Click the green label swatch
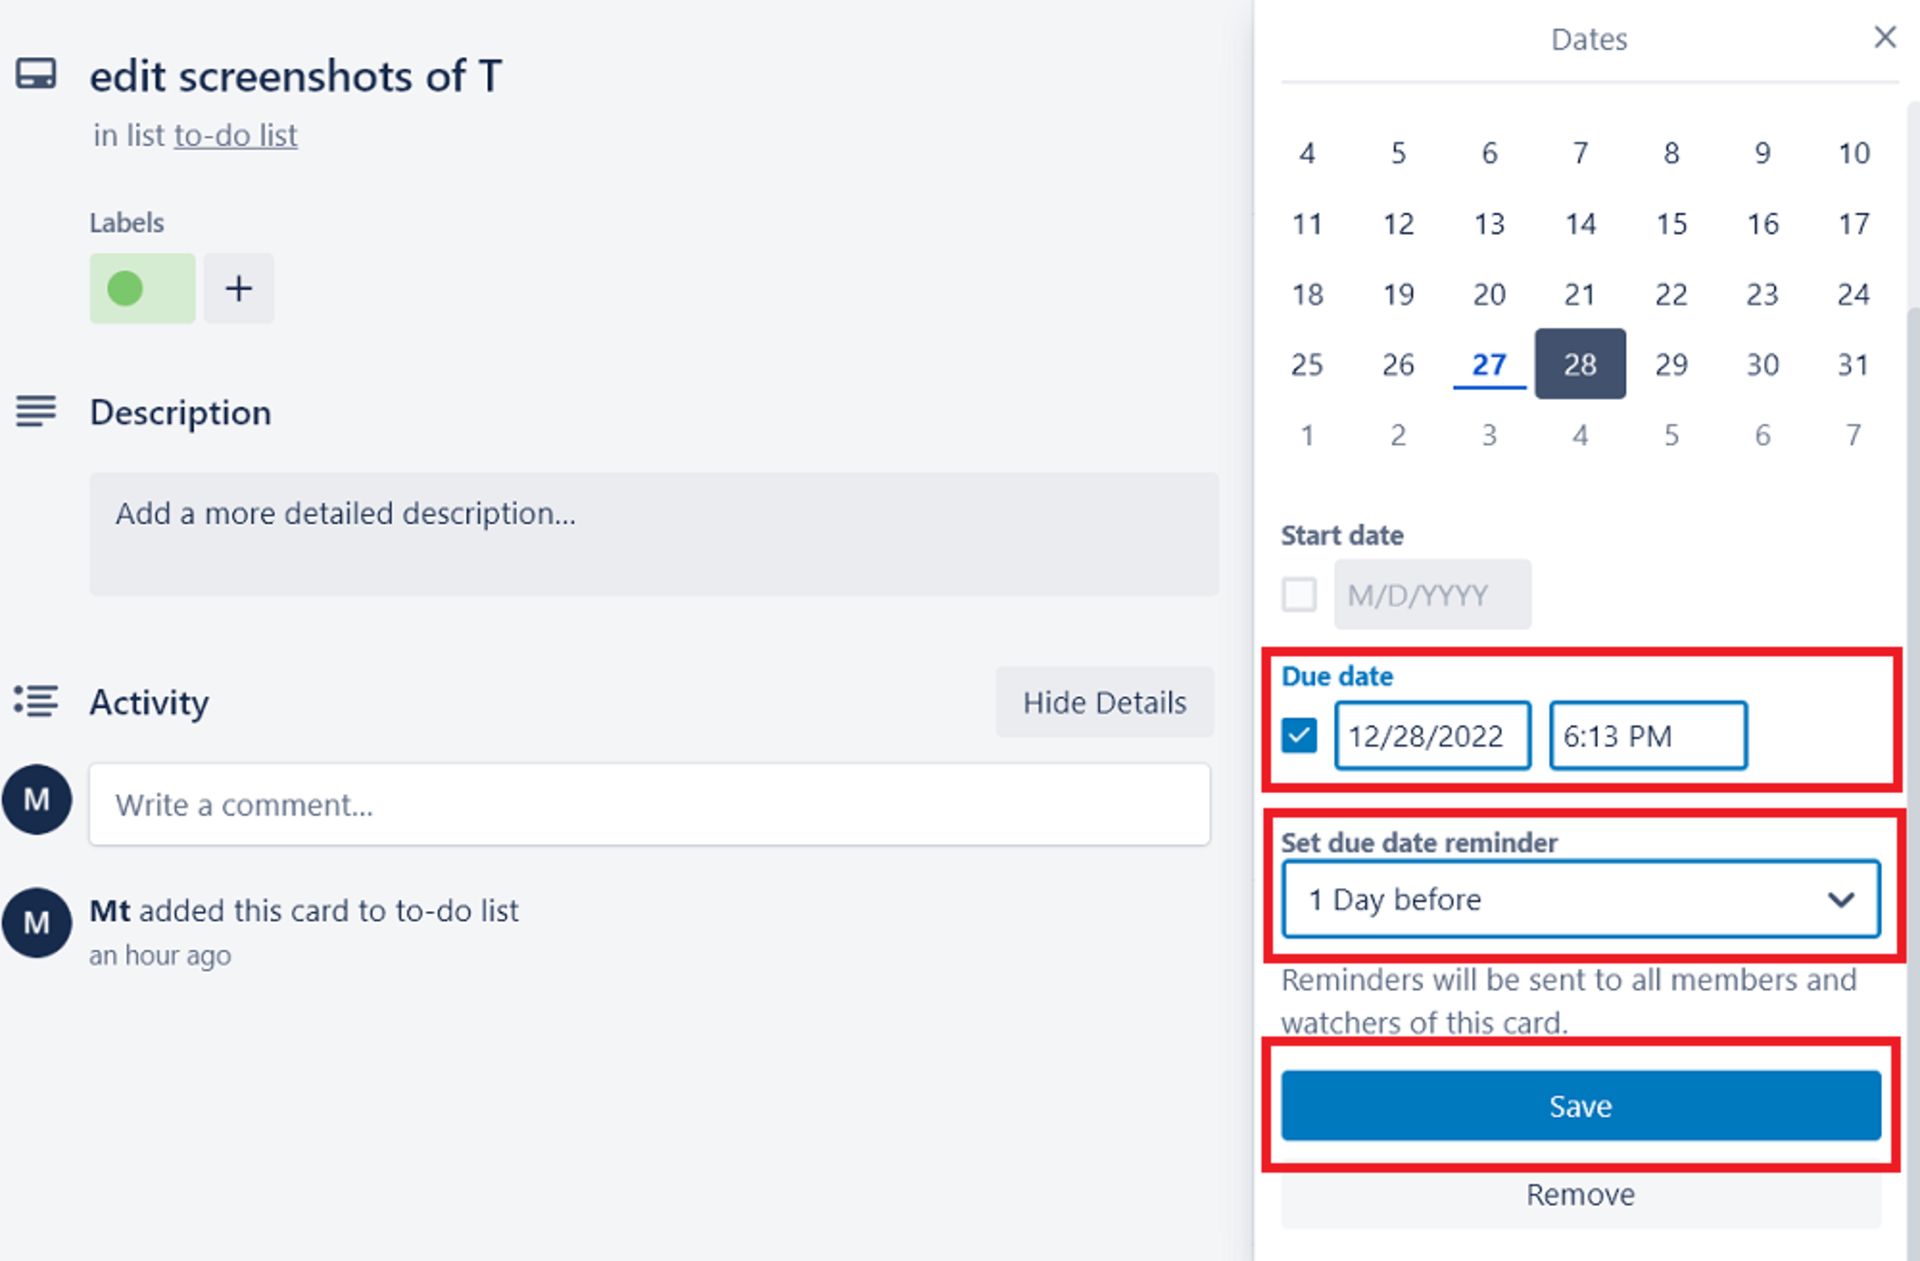This screenshot has height=1261, width=1920. click(x=142, y=288)
